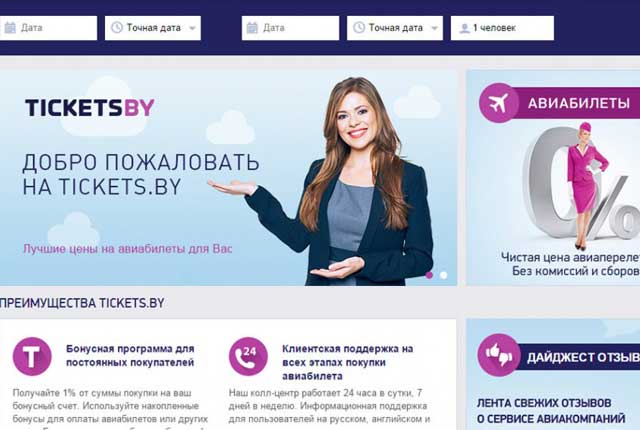
Task: Click the person icon beside 1 человек
Action: (x=464, y=28)
